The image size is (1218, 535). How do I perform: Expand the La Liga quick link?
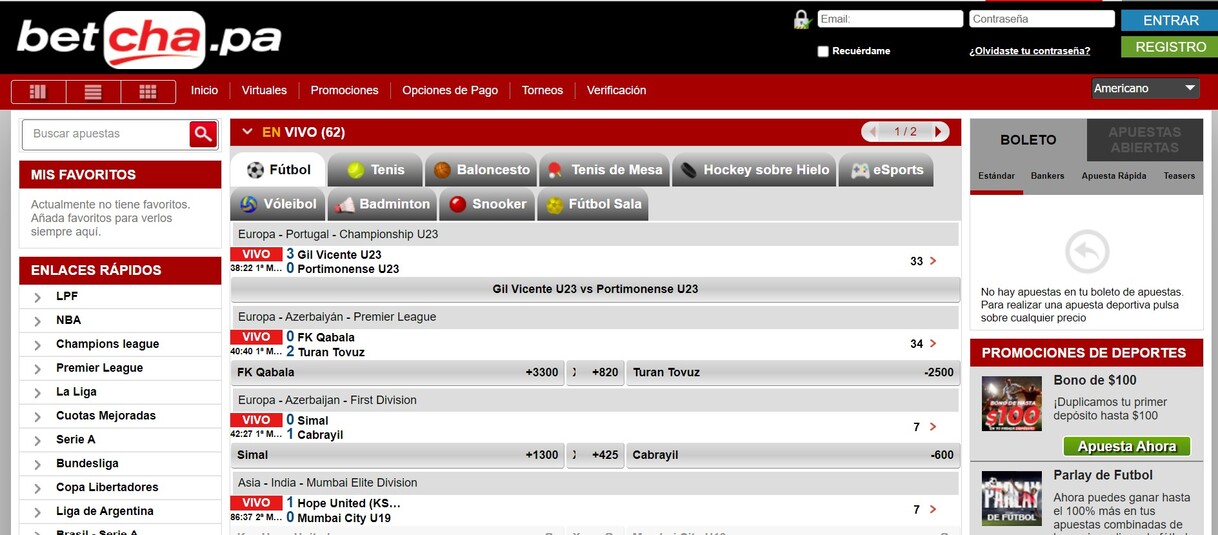38,393
